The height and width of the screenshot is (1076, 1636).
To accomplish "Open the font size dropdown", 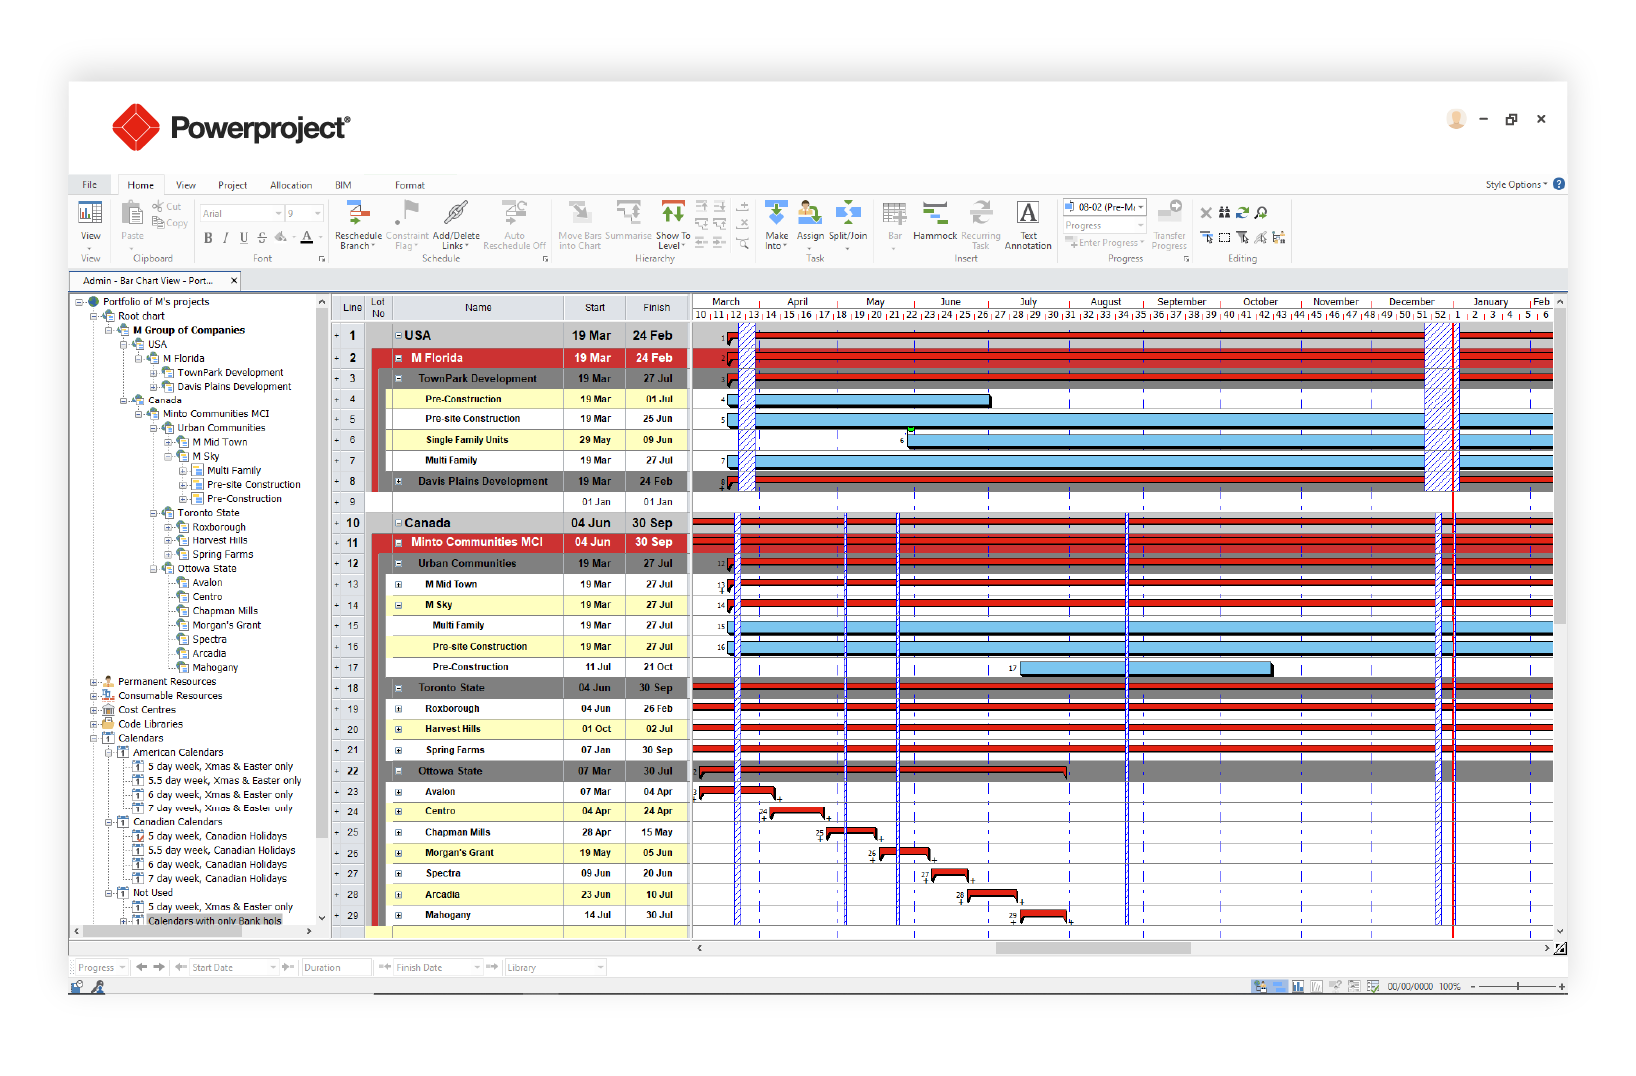I will [x=318, y=213].
